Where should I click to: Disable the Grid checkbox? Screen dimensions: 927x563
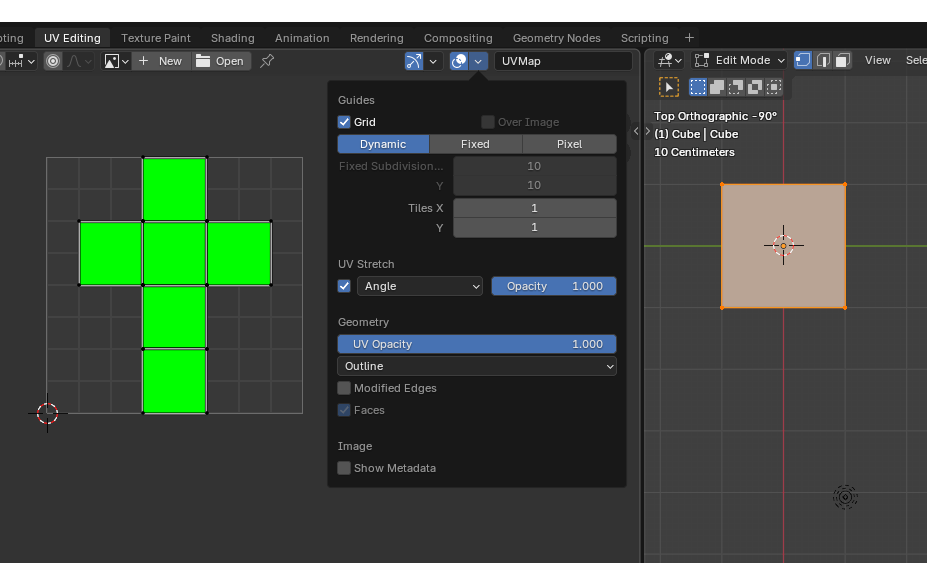click(x=344, y=122)
